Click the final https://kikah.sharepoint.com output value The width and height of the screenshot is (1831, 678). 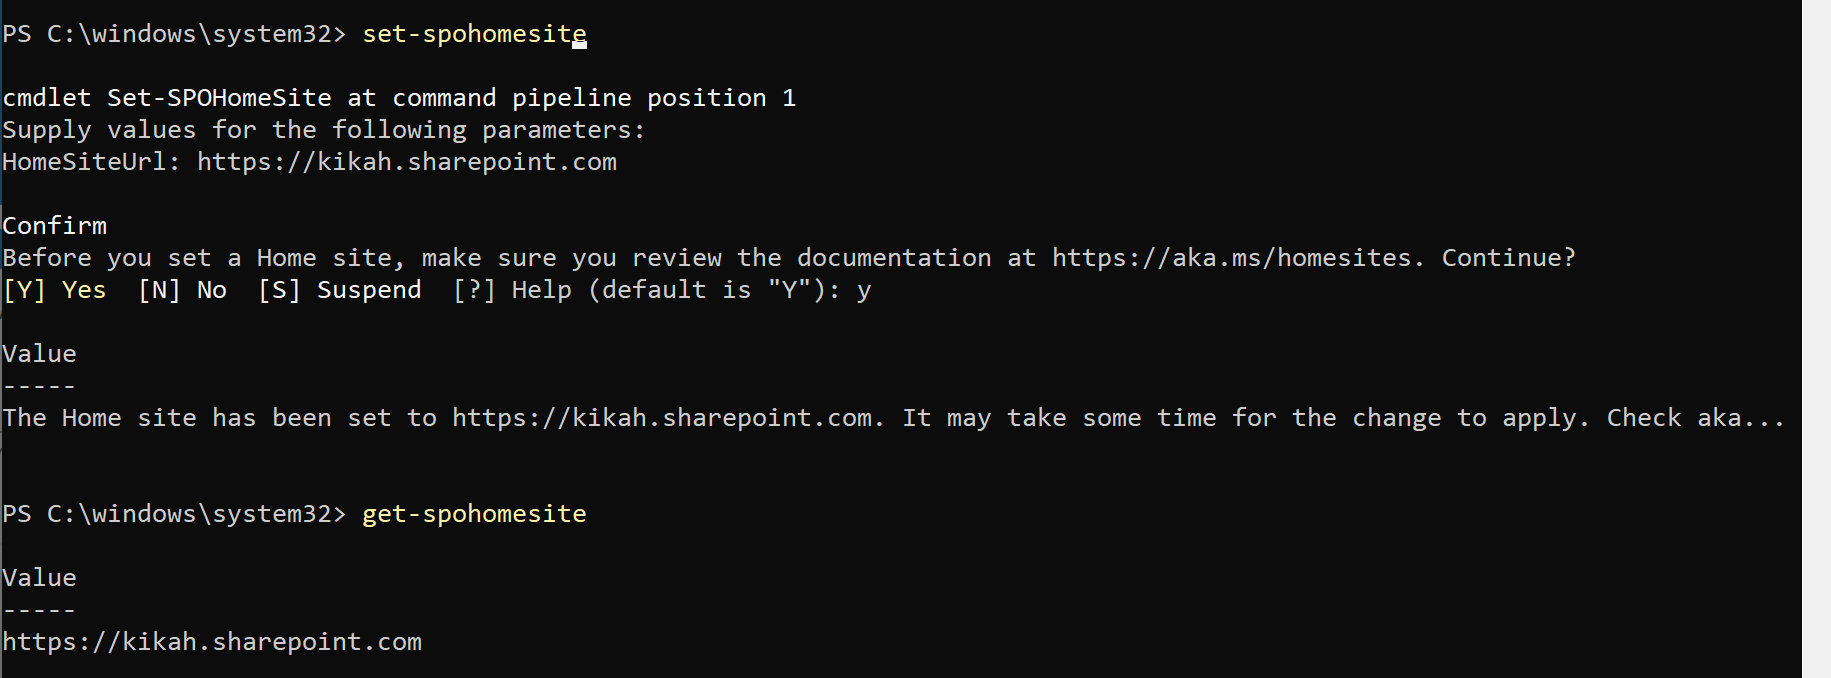[212, 642]
